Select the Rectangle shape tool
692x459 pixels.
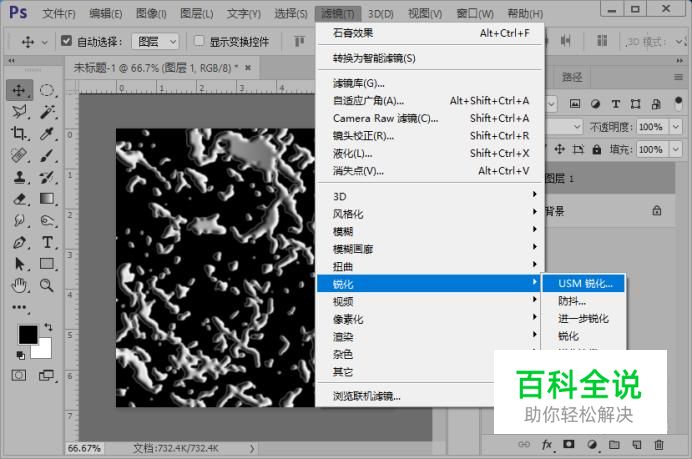click(47, 263)
